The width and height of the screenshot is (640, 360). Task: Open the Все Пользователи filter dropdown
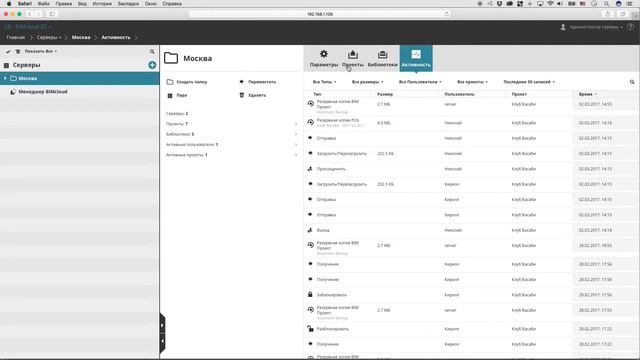420,82
